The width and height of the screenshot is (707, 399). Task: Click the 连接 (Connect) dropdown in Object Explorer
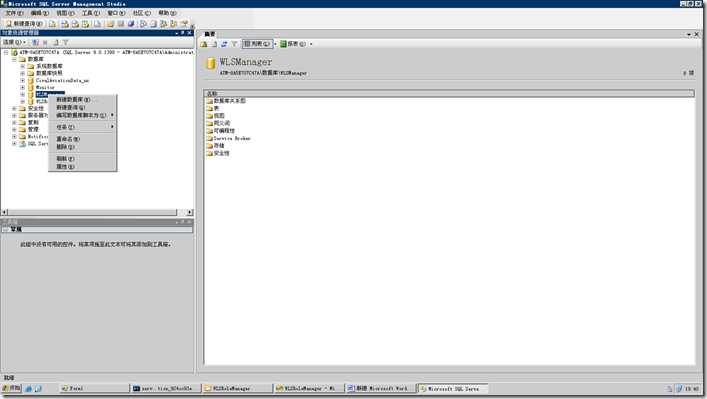point(14,42)
